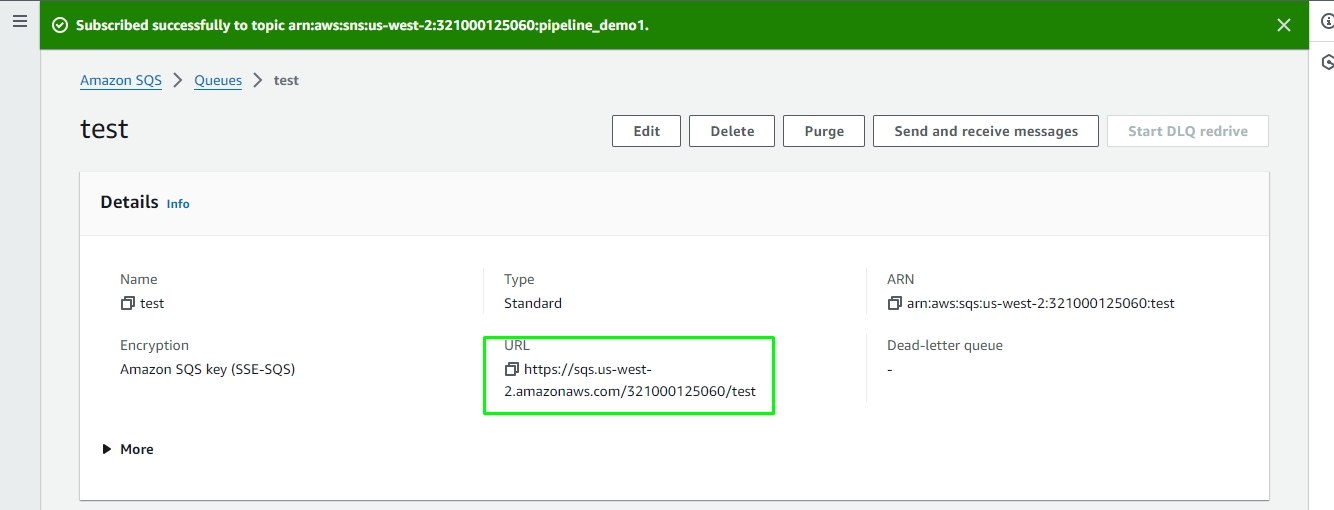Click the test breadcrumb item

tap(286, 80)
